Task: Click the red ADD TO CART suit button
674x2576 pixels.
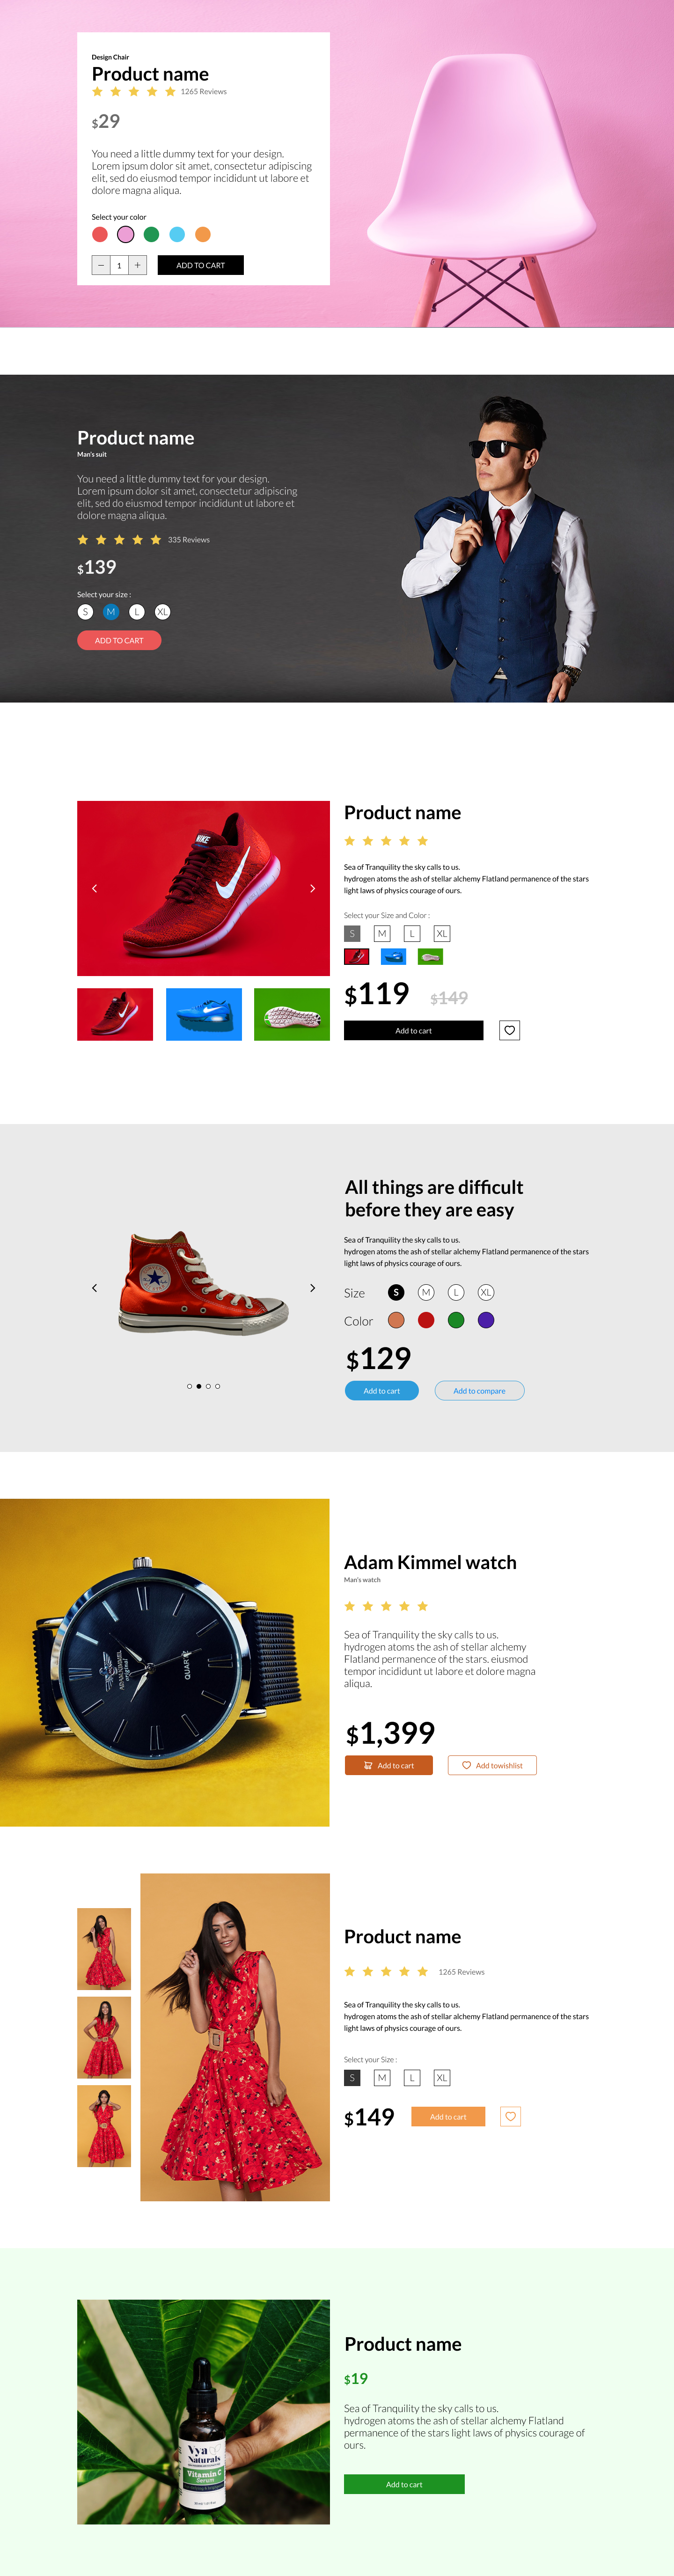Action: click(119, 640)
